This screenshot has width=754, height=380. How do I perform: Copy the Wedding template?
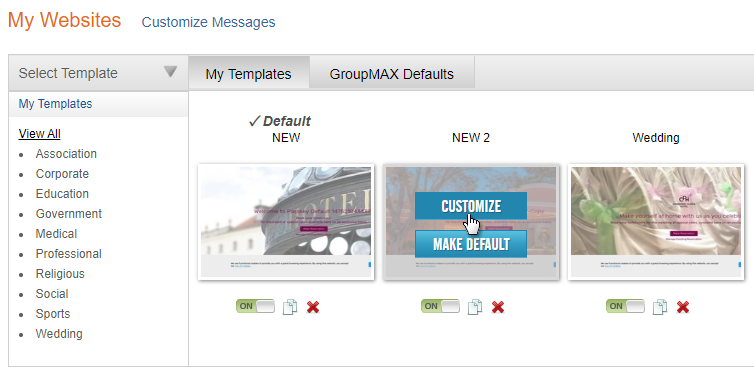(660, 307)
